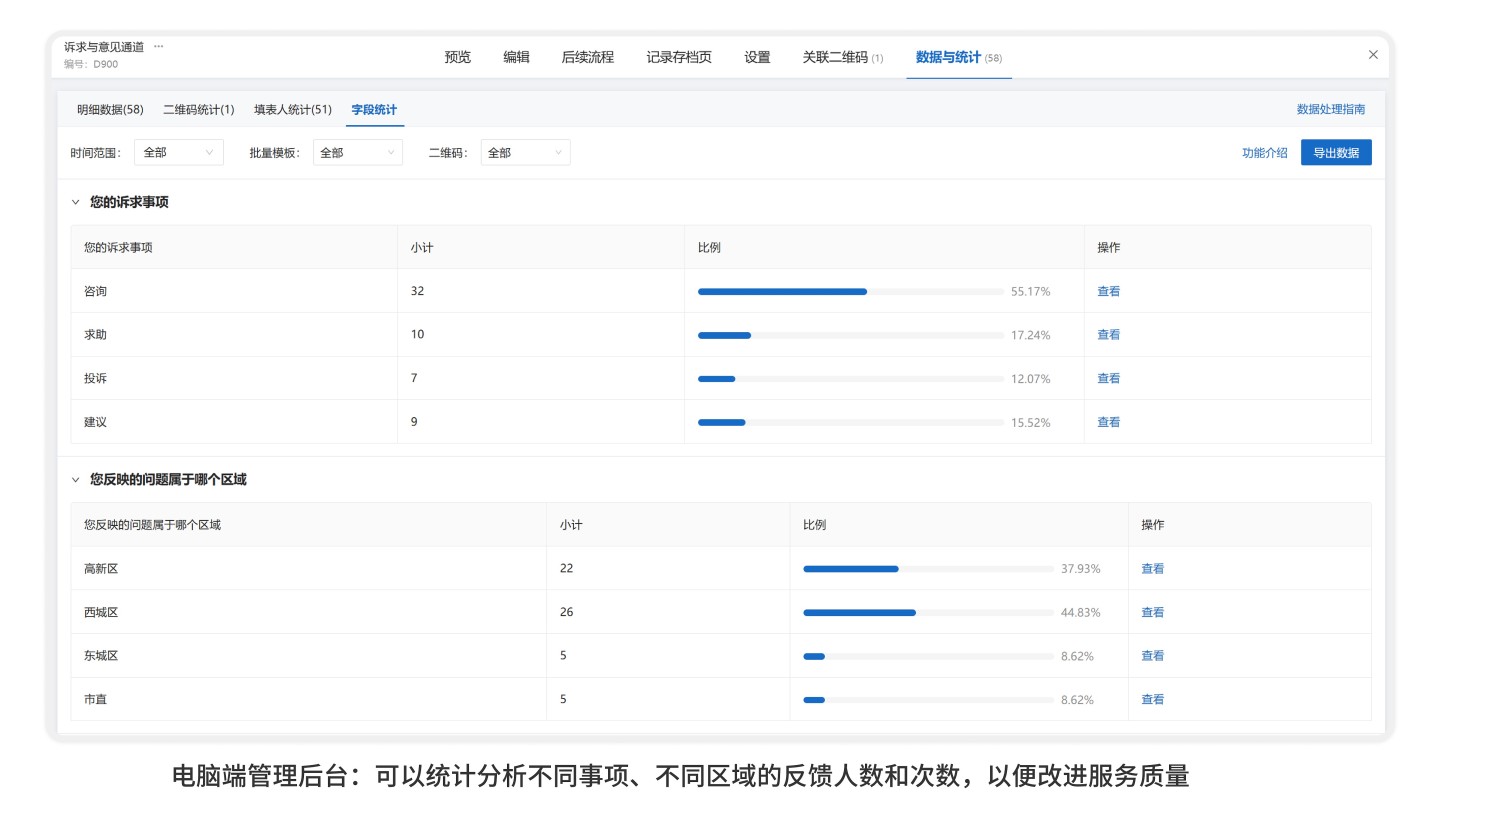Click 查看 in the 咨询 row

[x=1109, y=292]
